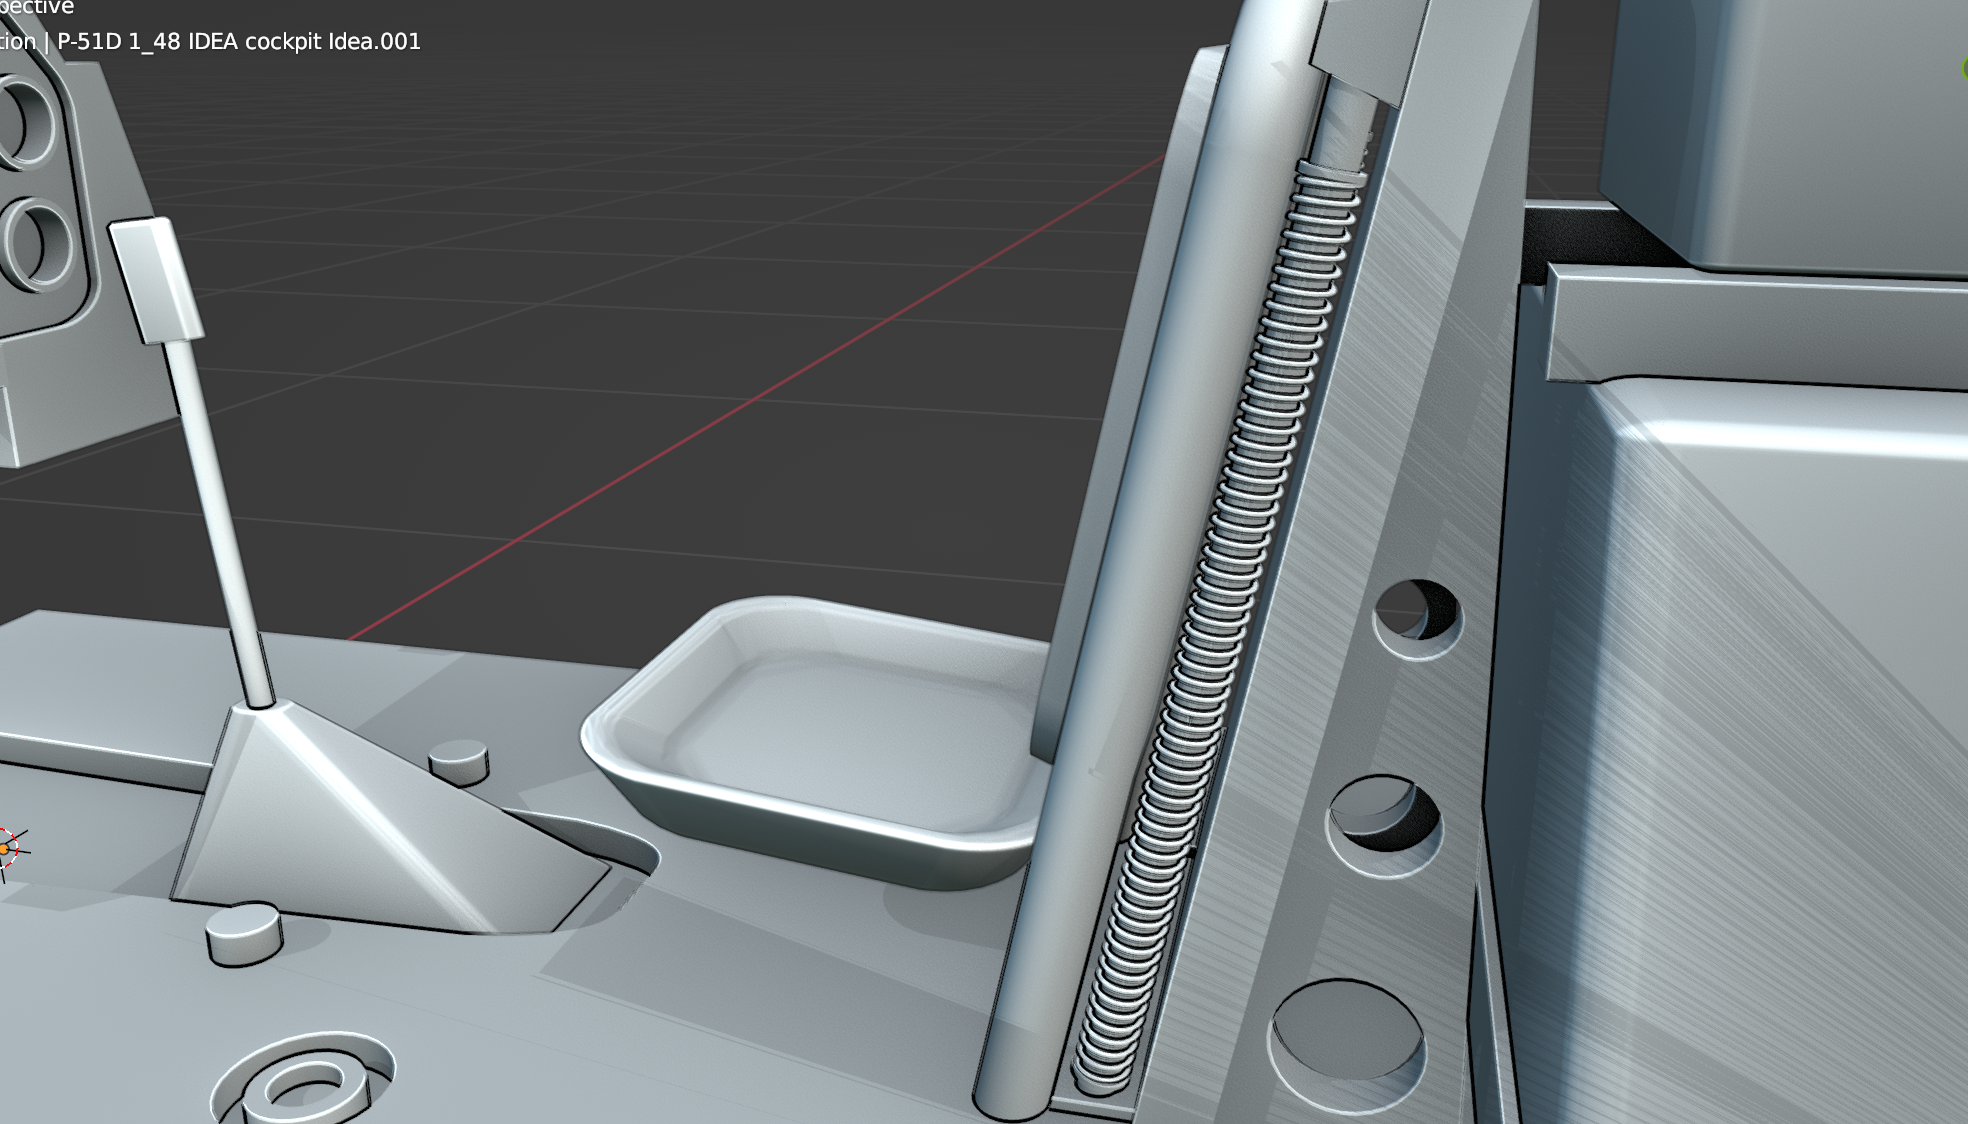Select the lever's rectangular handle grip
The height and width of the screenshot is (1124, 1968).
[x=155, y=281]
